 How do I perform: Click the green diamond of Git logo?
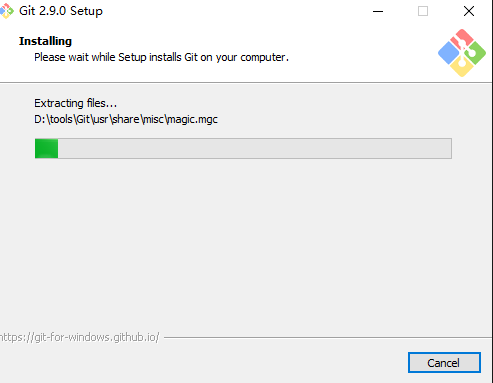476,53
